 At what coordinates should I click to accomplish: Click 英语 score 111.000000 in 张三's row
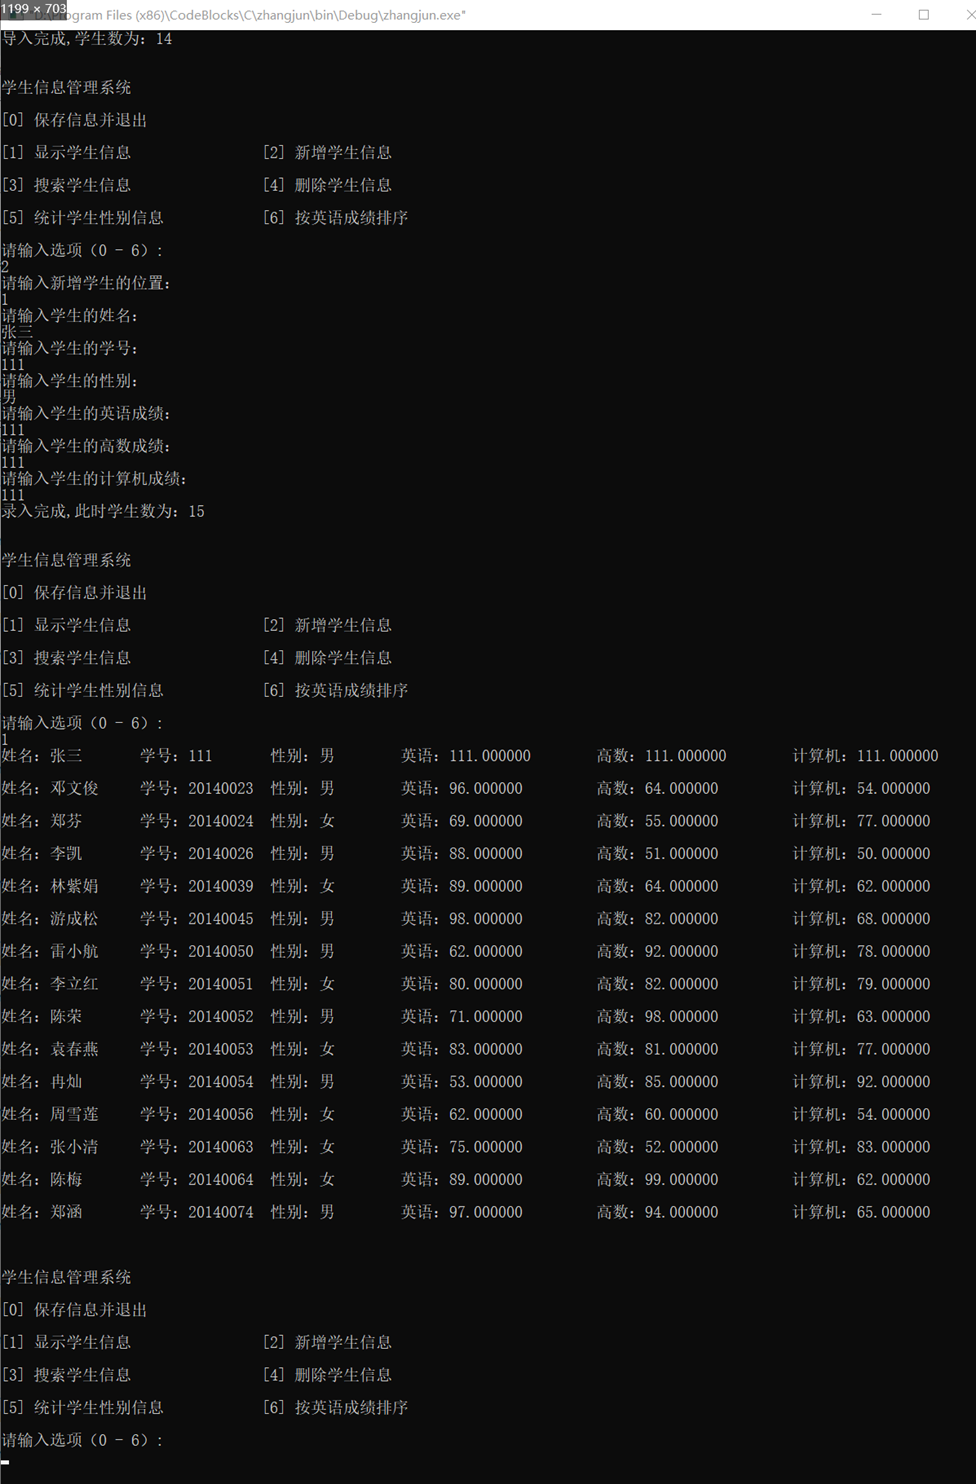pyautogui.click(x=490, y=756)
